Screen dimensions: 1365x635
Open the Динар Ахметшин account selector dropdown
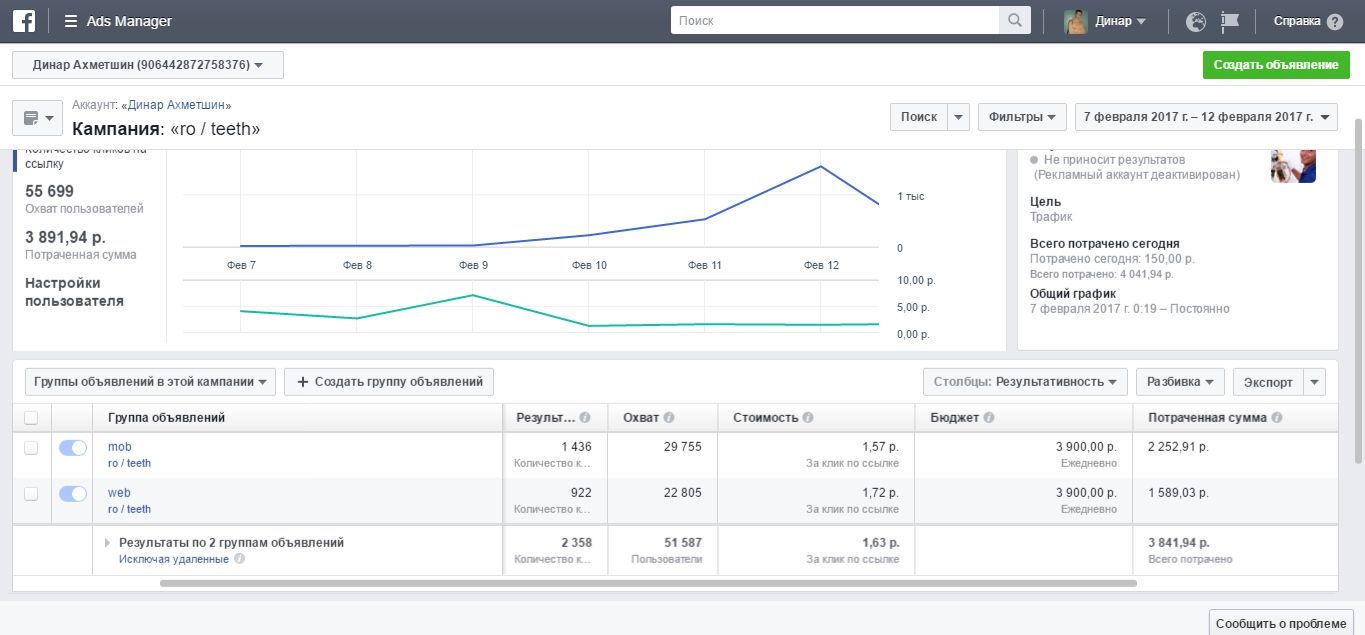pos(148,65)
